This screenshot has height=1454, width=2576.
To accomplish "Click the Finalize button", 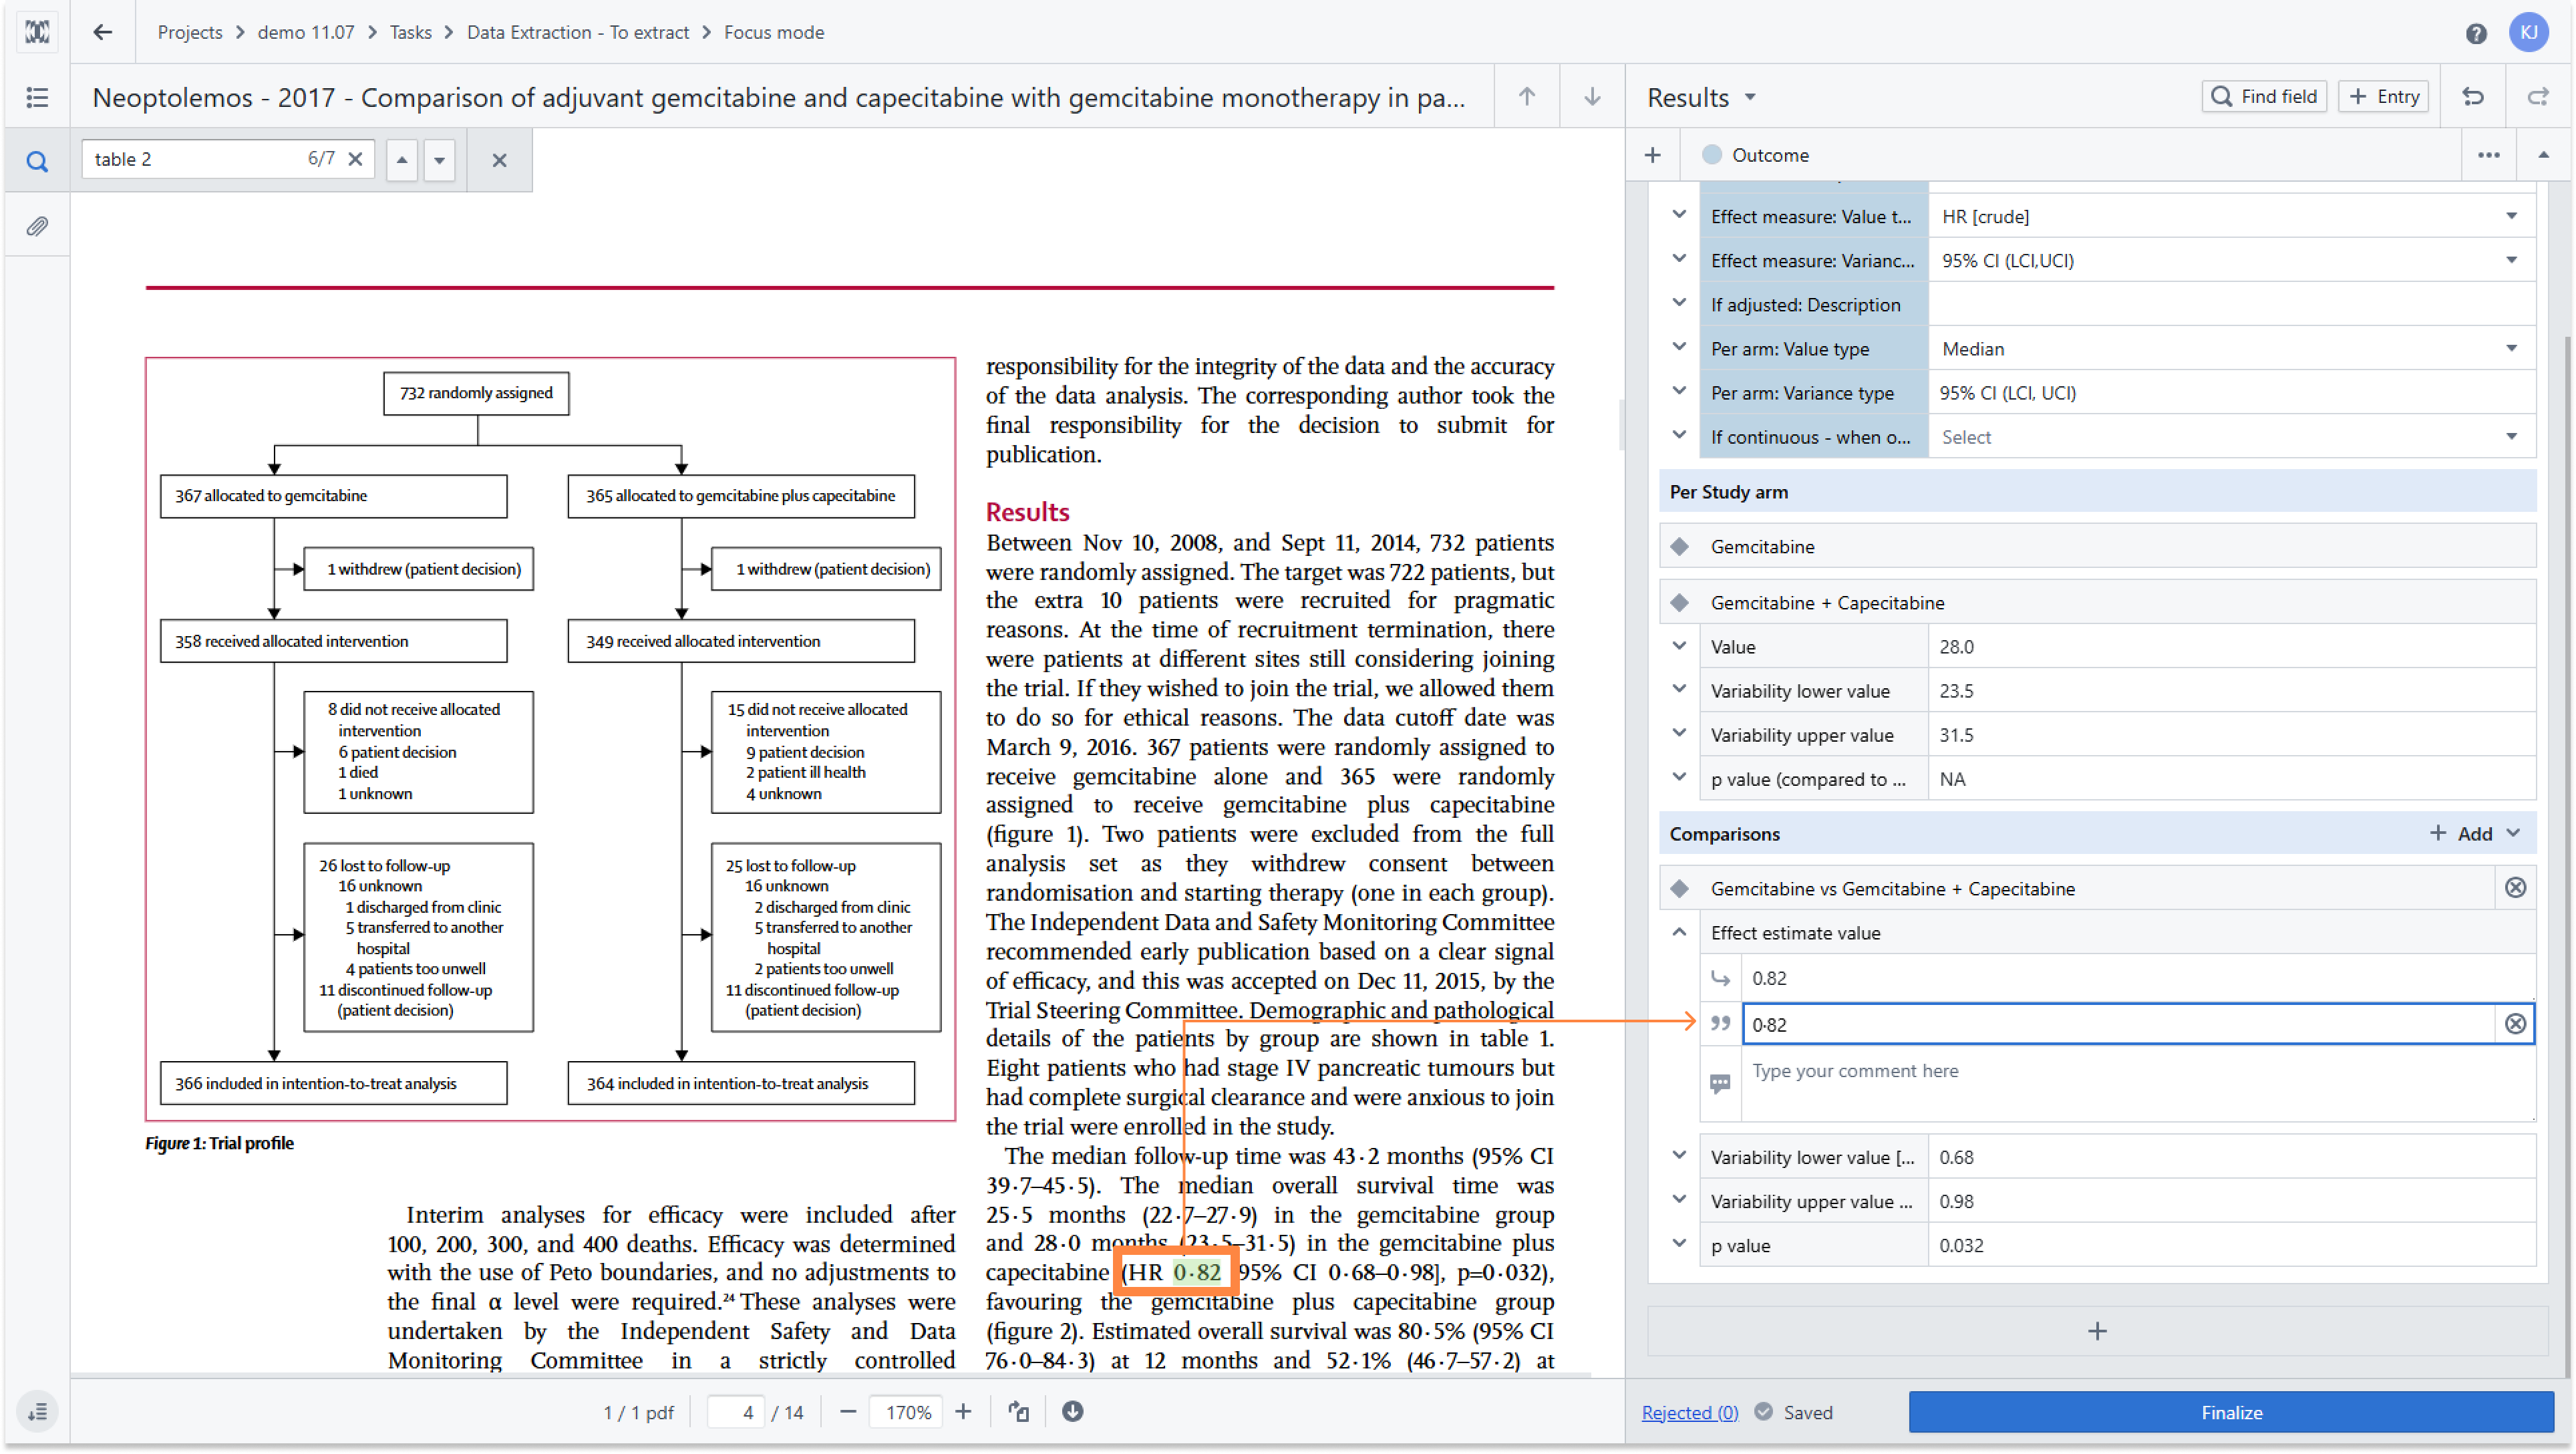I will coord(2231,1412).
